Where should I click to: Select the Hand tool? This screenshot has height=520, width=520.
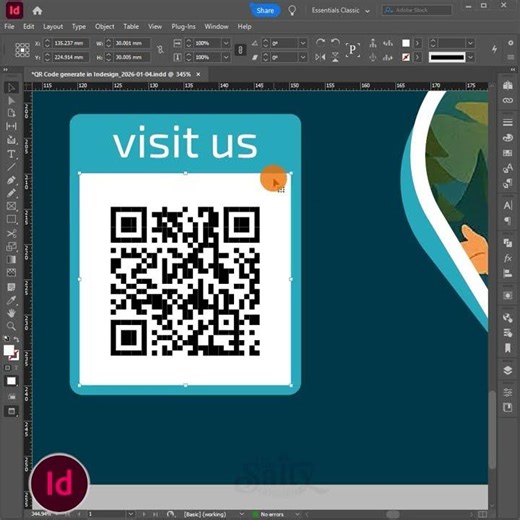11,313
